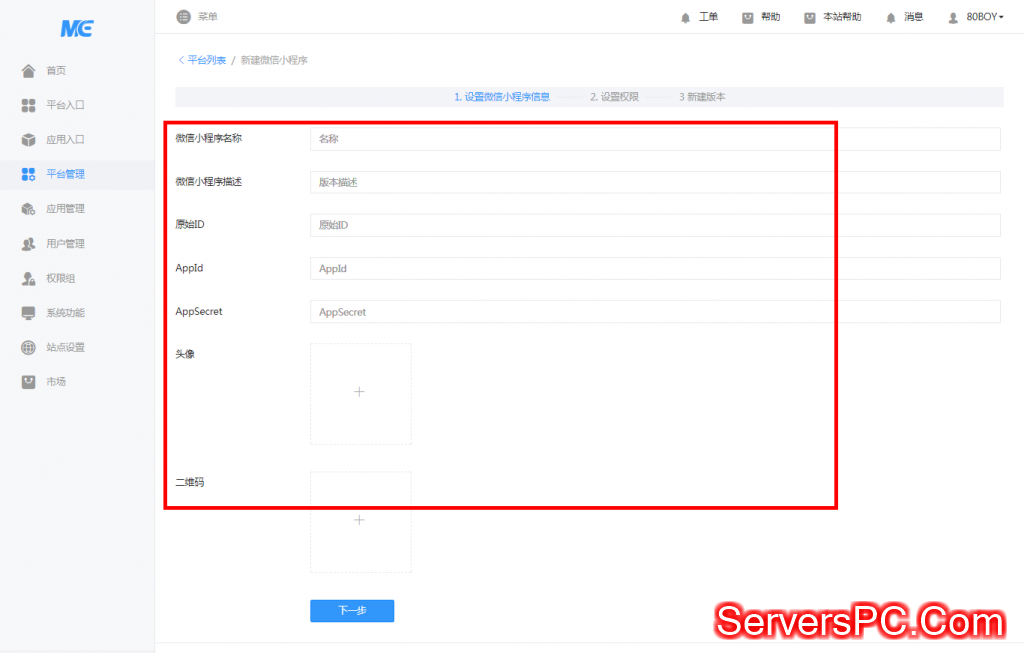Click the 平台管理 sidebar icon
The width and height of the screenshot is (1024, 653).
28,174
